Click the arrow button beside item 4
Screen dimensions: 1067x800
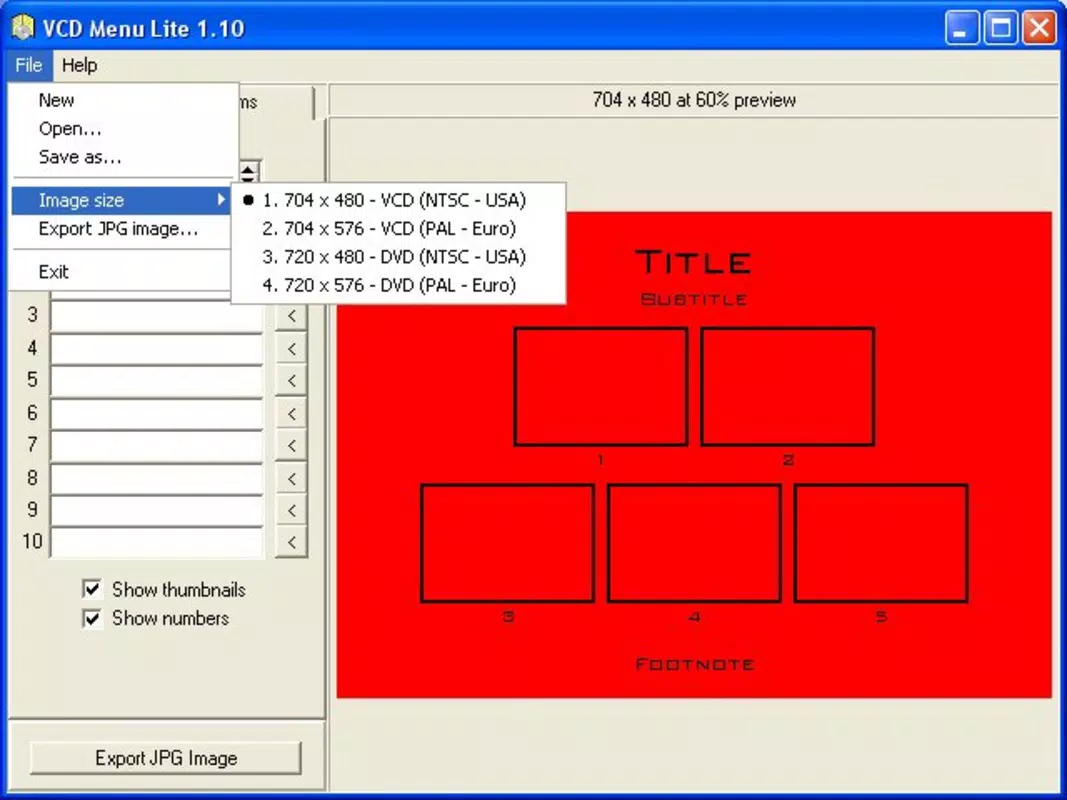[291, 348]
